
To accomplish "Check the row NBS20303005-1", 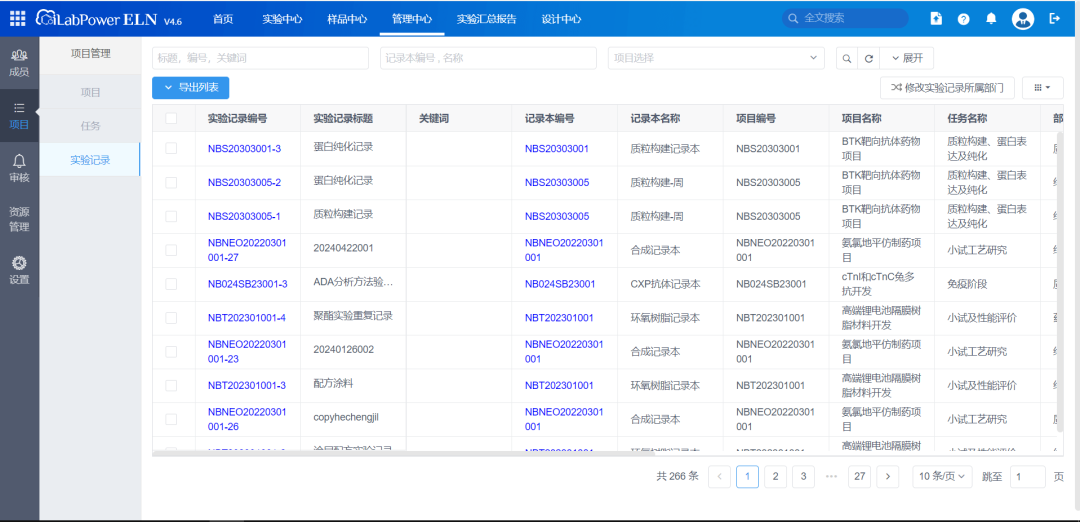I will [x=171, y=216].
